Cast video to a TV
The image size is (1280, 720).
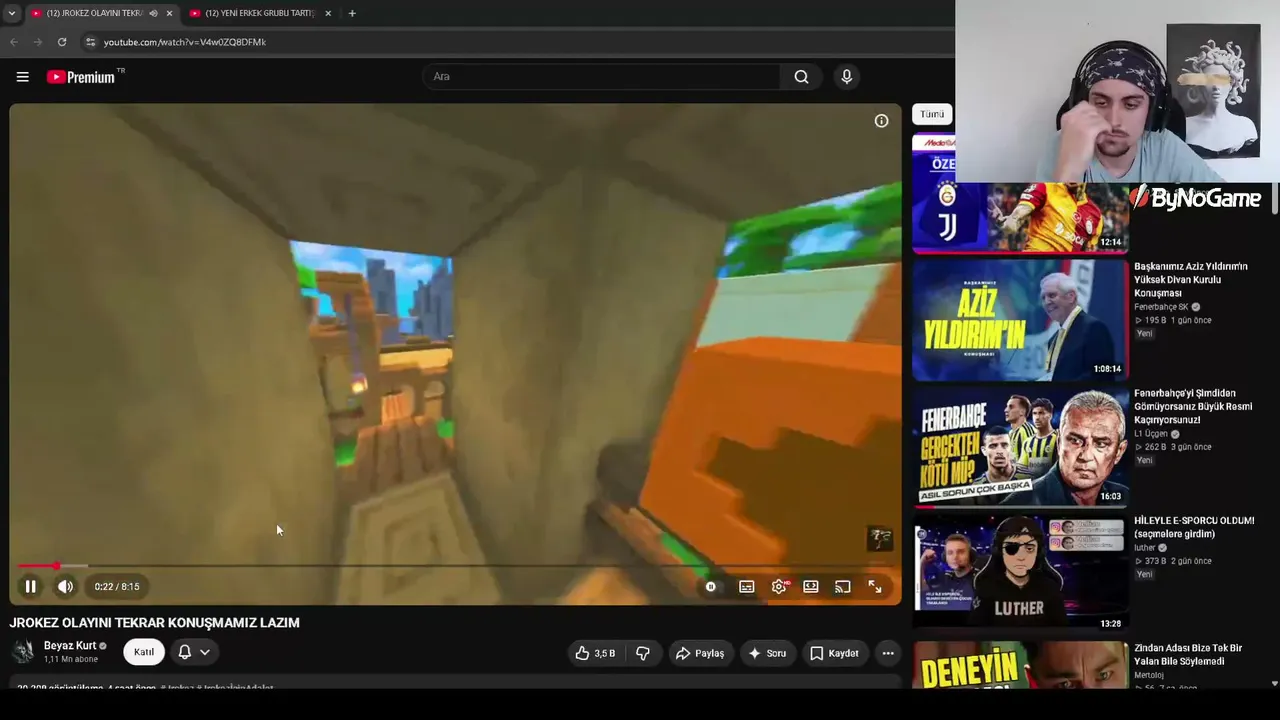tap(843, 587)
